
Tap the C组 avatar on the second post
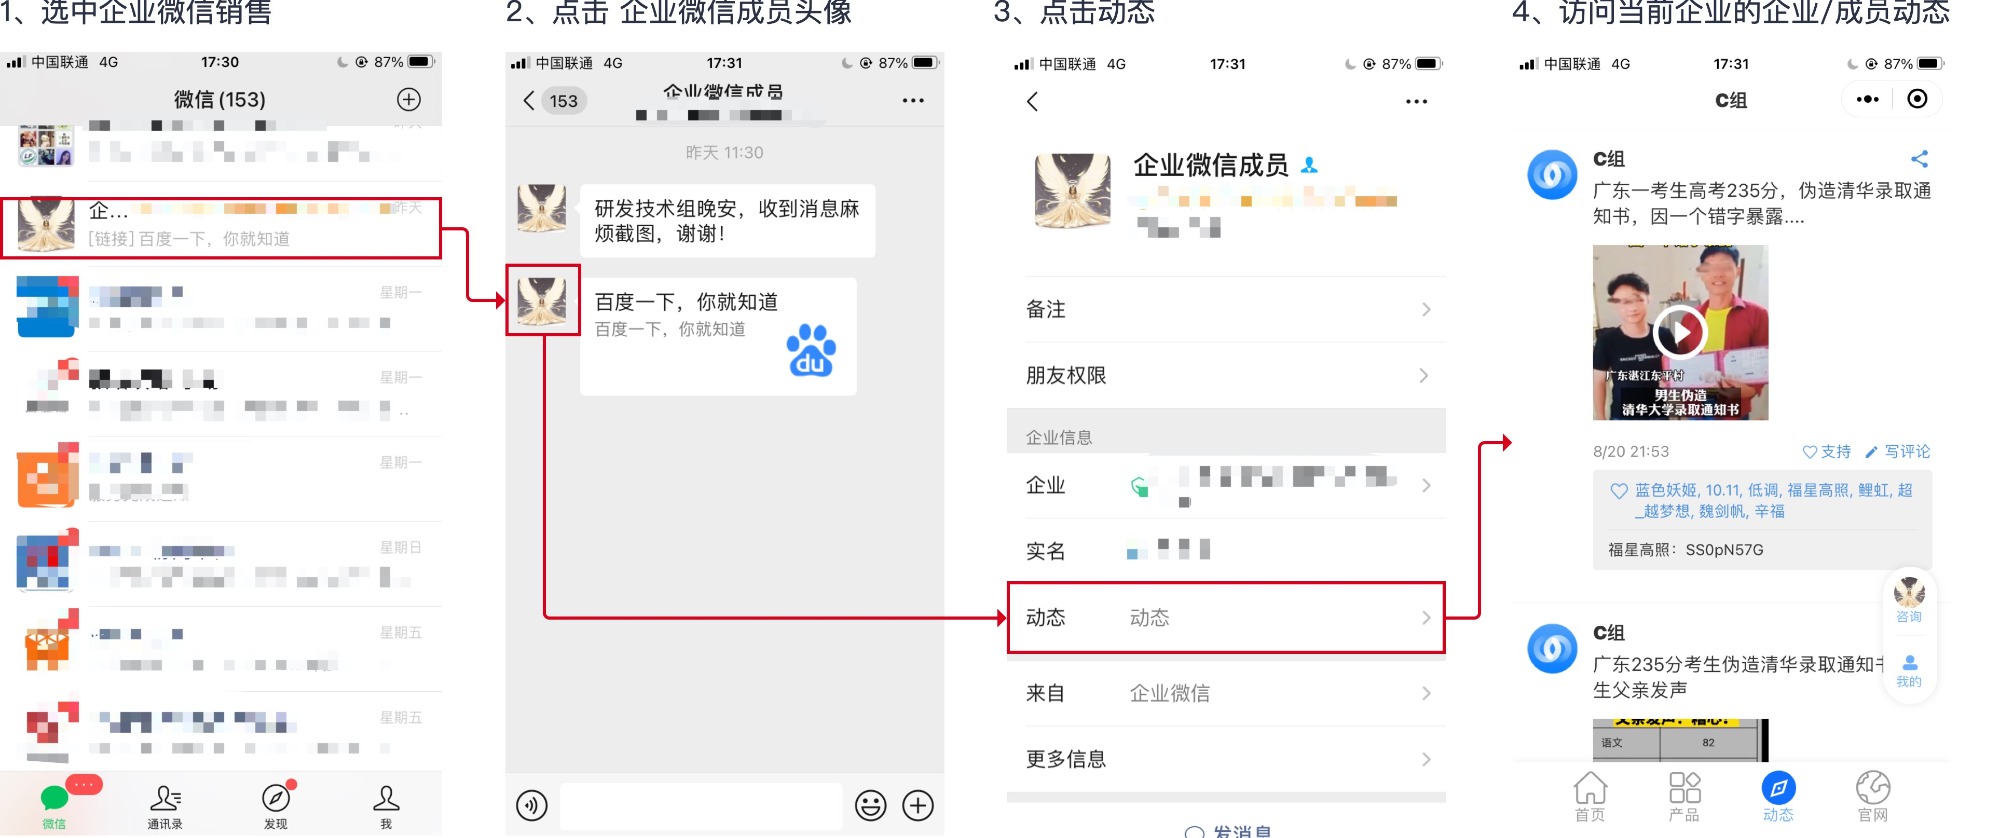1552,648
